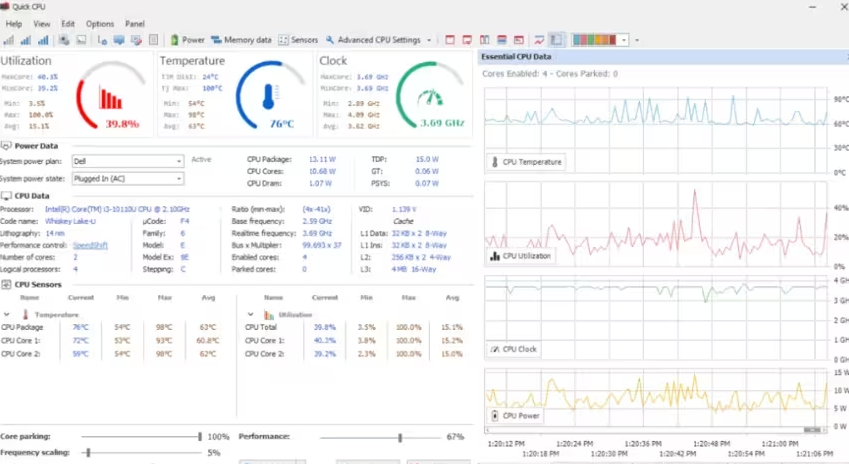This screenshot has height=464, width=849.
Task: Click the Performance slider handle
Action: tap(400, 437)
